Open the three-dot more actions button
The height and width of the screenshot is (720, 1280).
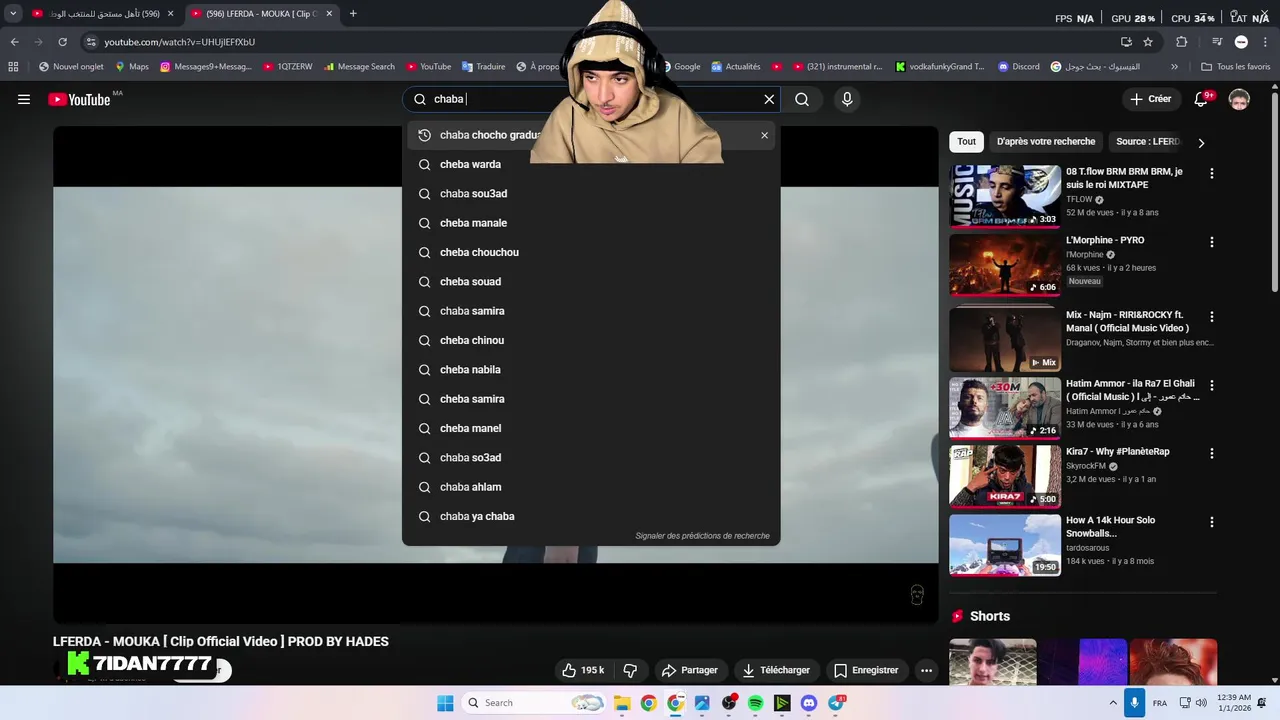click(927, 670)
